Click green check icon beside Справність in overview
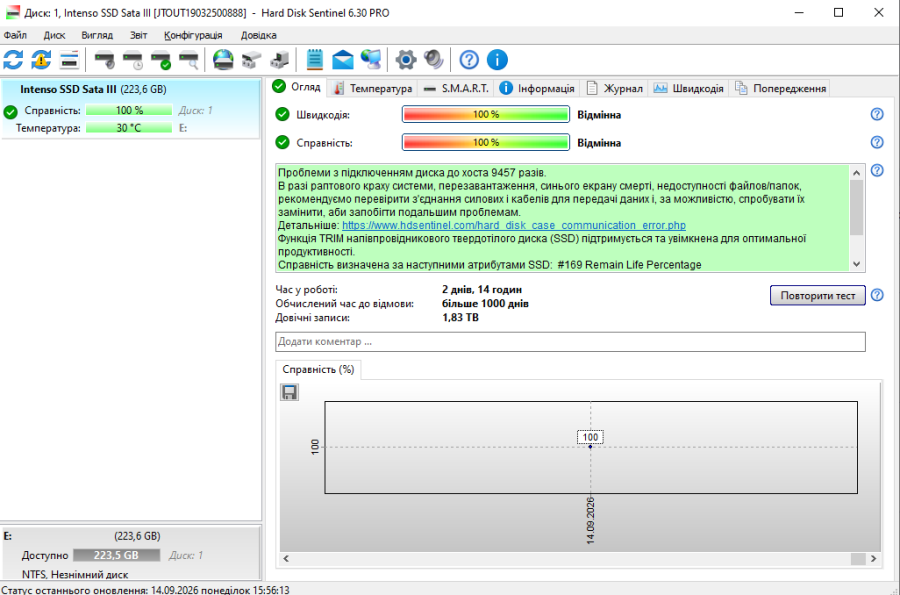The width and height of the screenshot is (900, 595). coord(282,142)
